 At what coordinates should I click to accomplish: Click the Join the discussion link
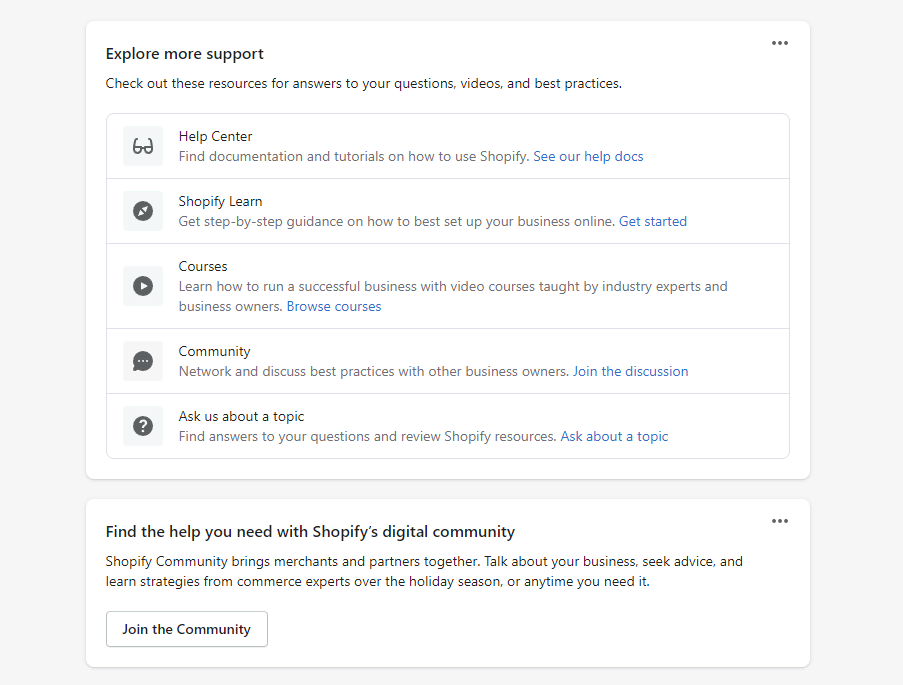click(630, 372)
